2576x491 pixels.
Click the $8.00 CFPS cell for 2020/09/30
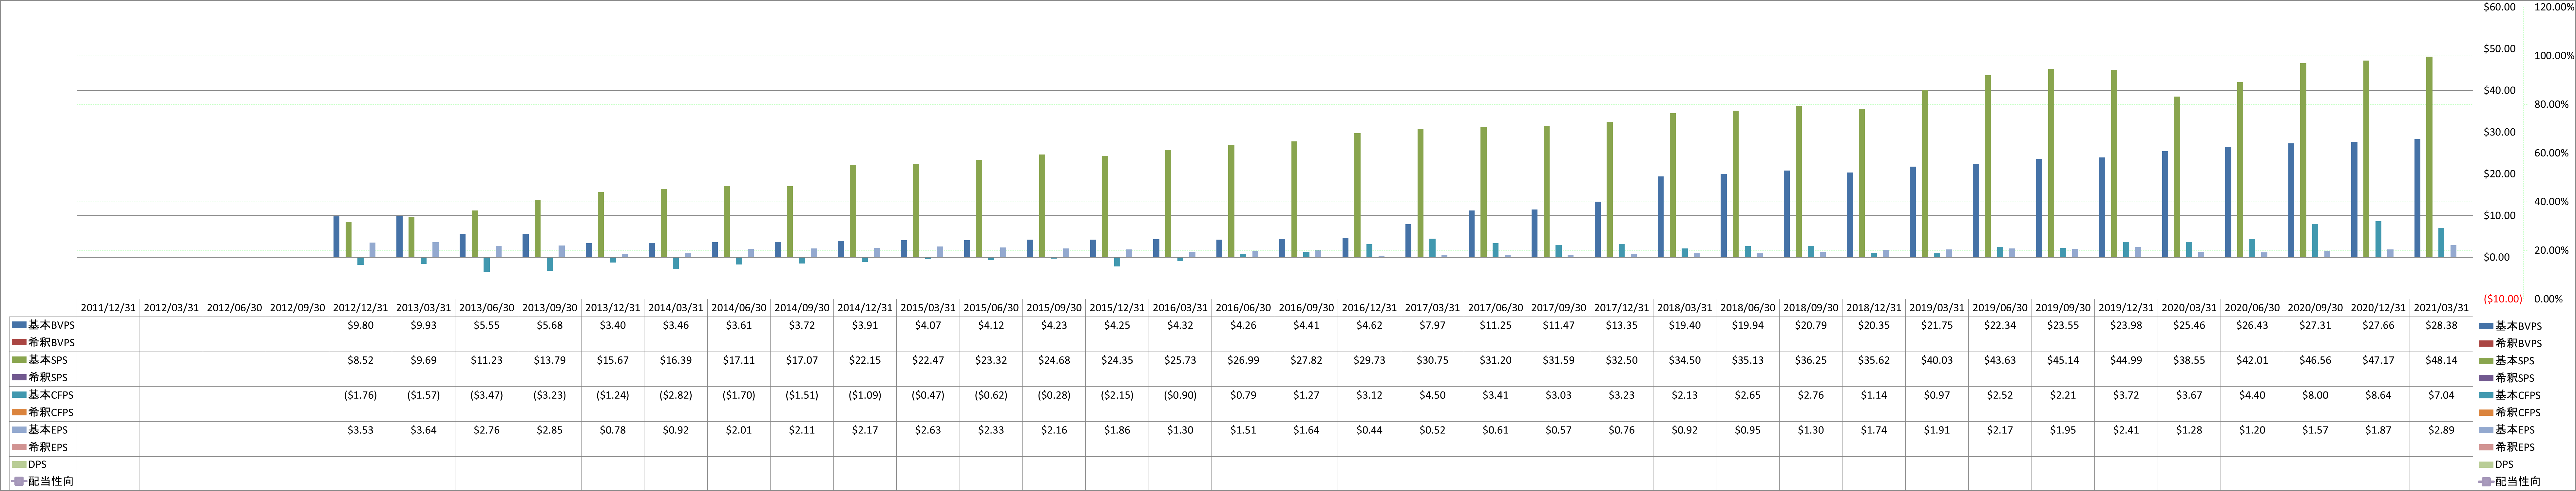(x=2315, y=395)
